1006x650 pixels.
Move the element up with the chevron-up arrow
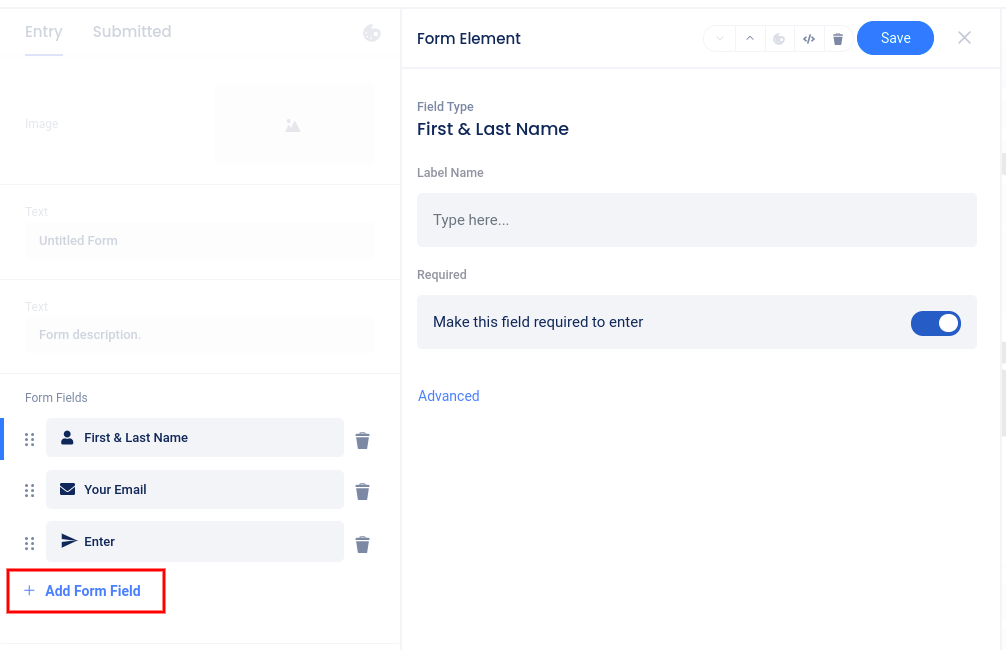(749, 39)
